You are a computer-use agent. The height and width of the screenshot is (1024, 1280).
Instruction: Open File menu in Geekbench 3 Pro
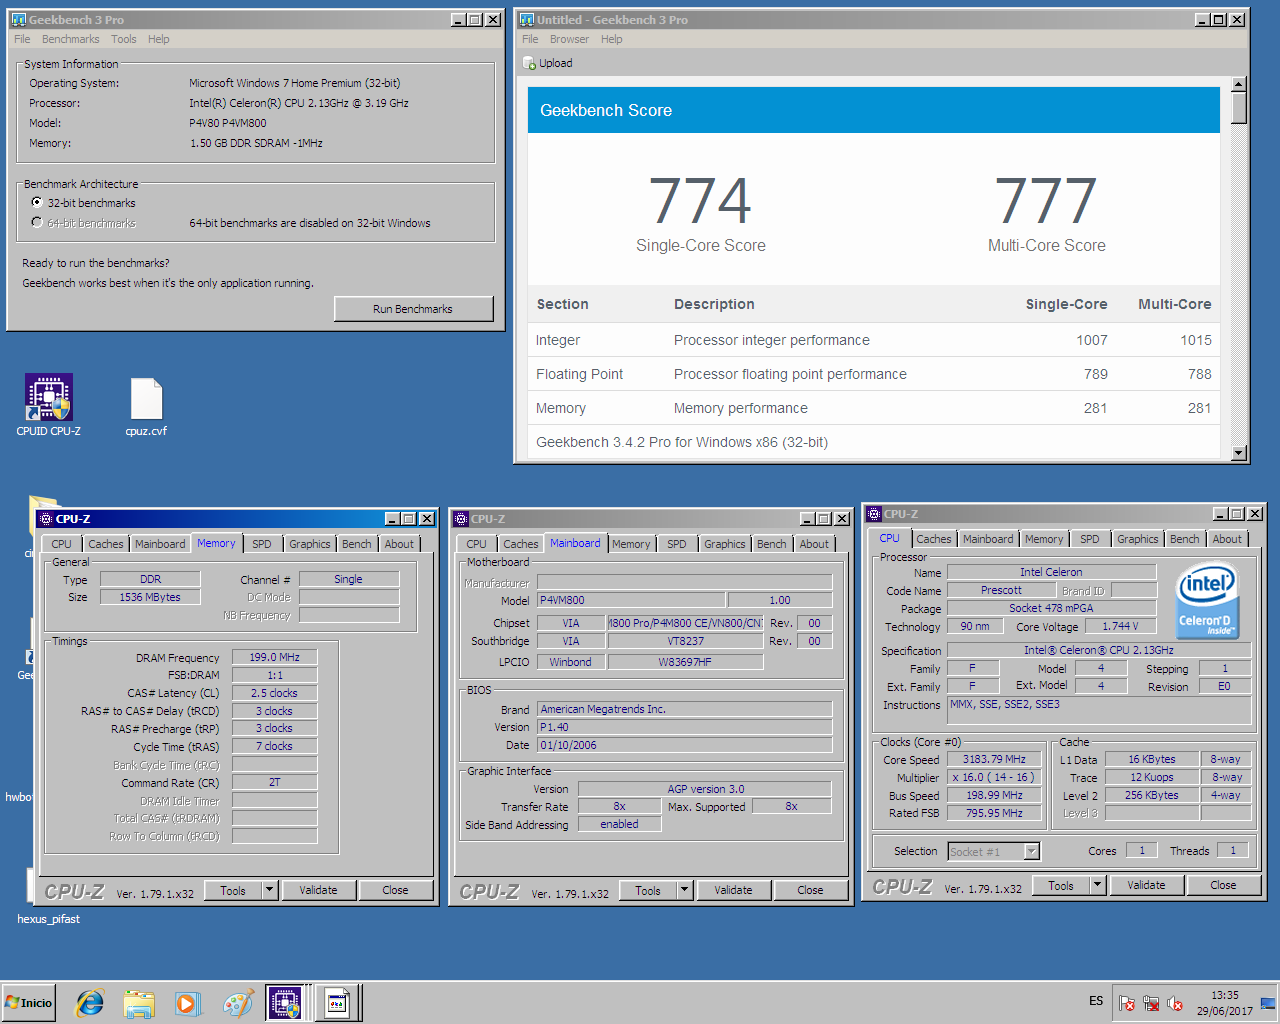click(x=22, y=39)
